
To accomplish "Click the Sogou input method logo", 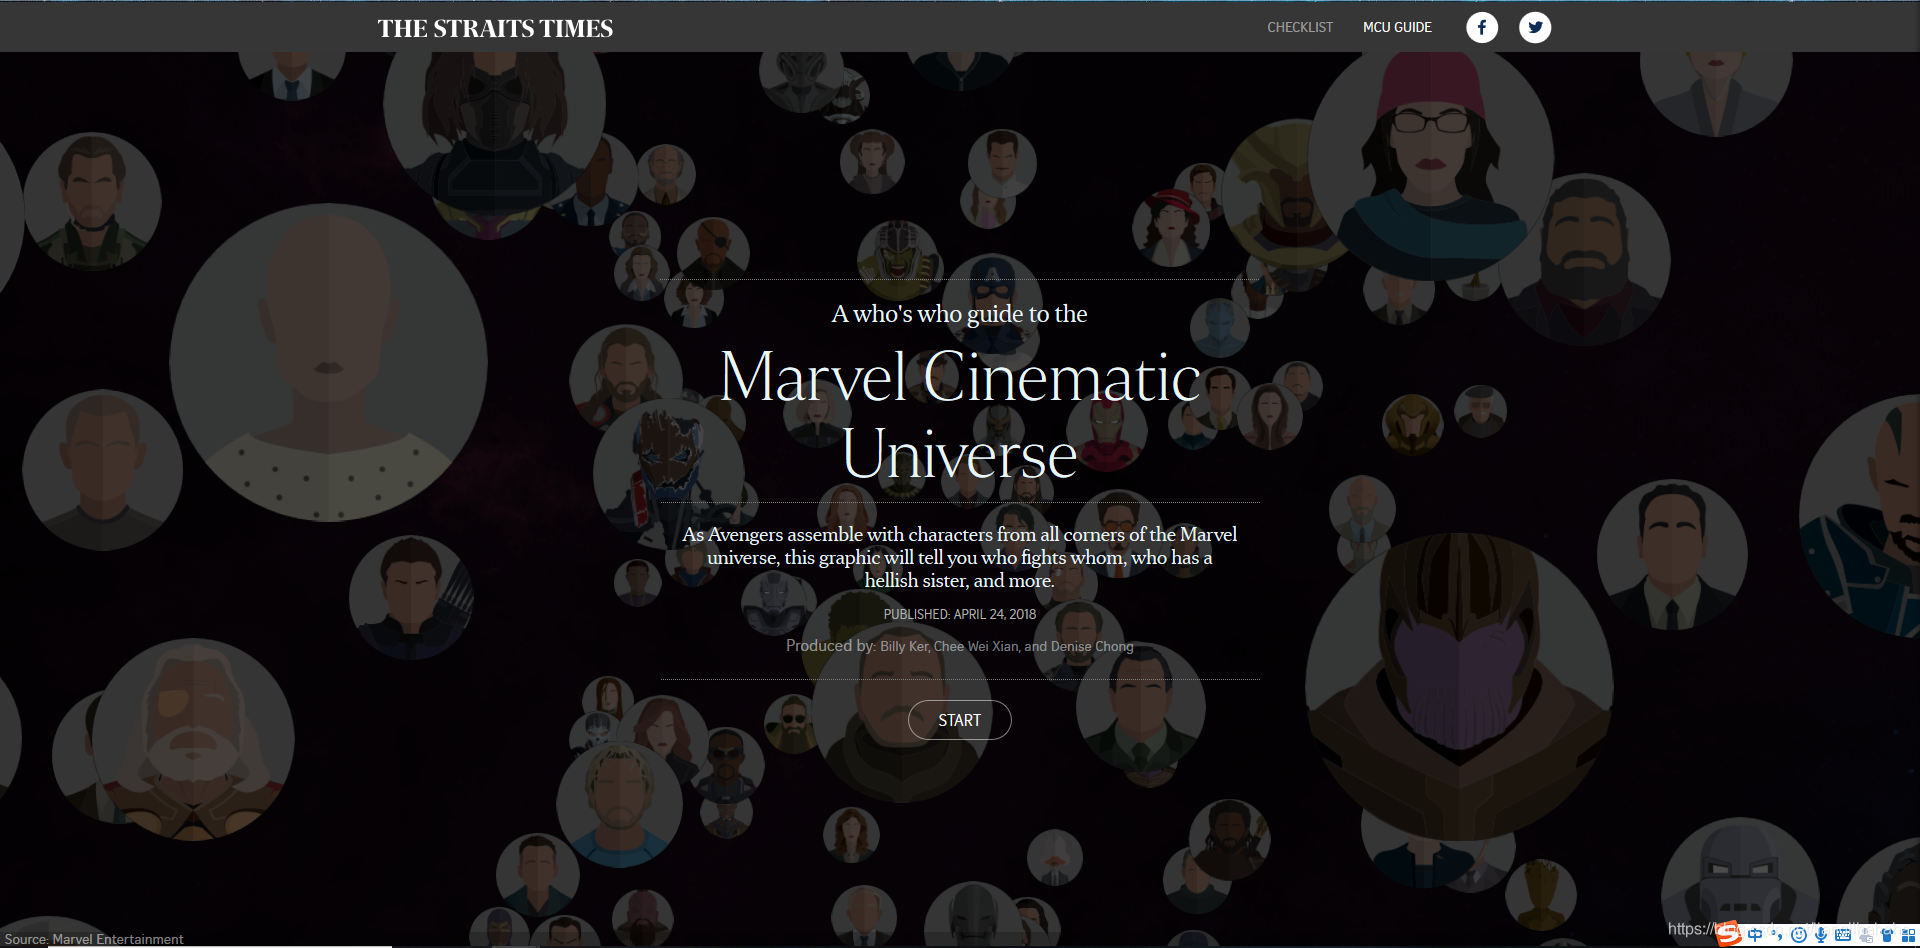I will 1729,934.
